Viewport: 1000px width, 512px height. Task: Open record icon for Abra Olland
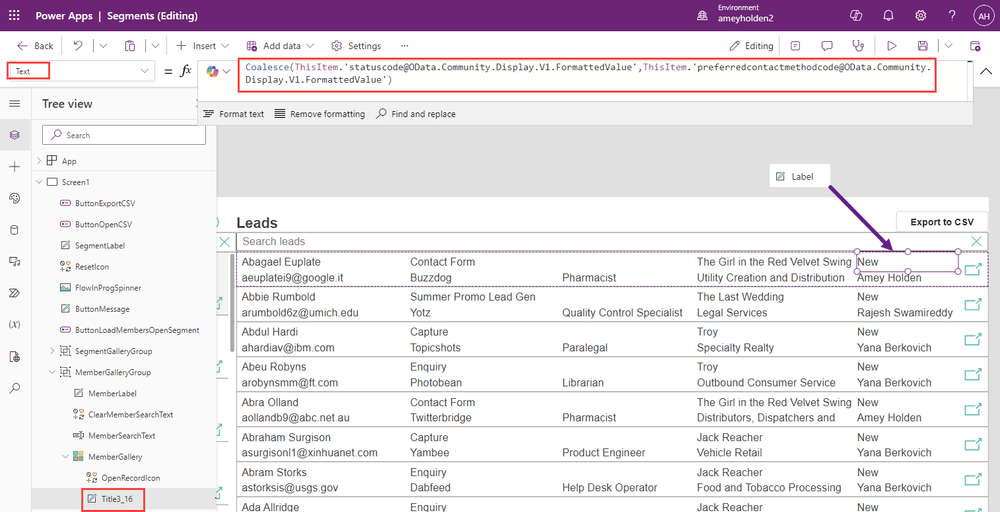tap(972, 409)
